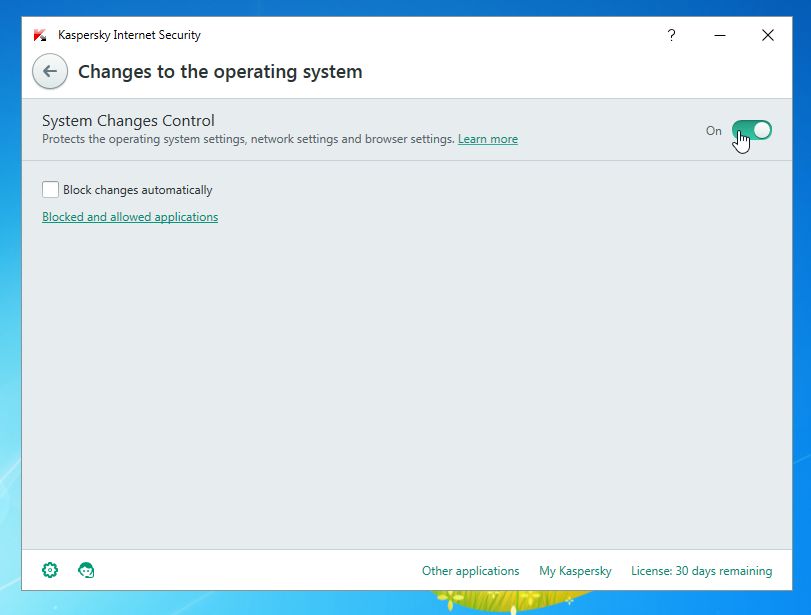Open the support agent icon

click(x=86, y=570)
